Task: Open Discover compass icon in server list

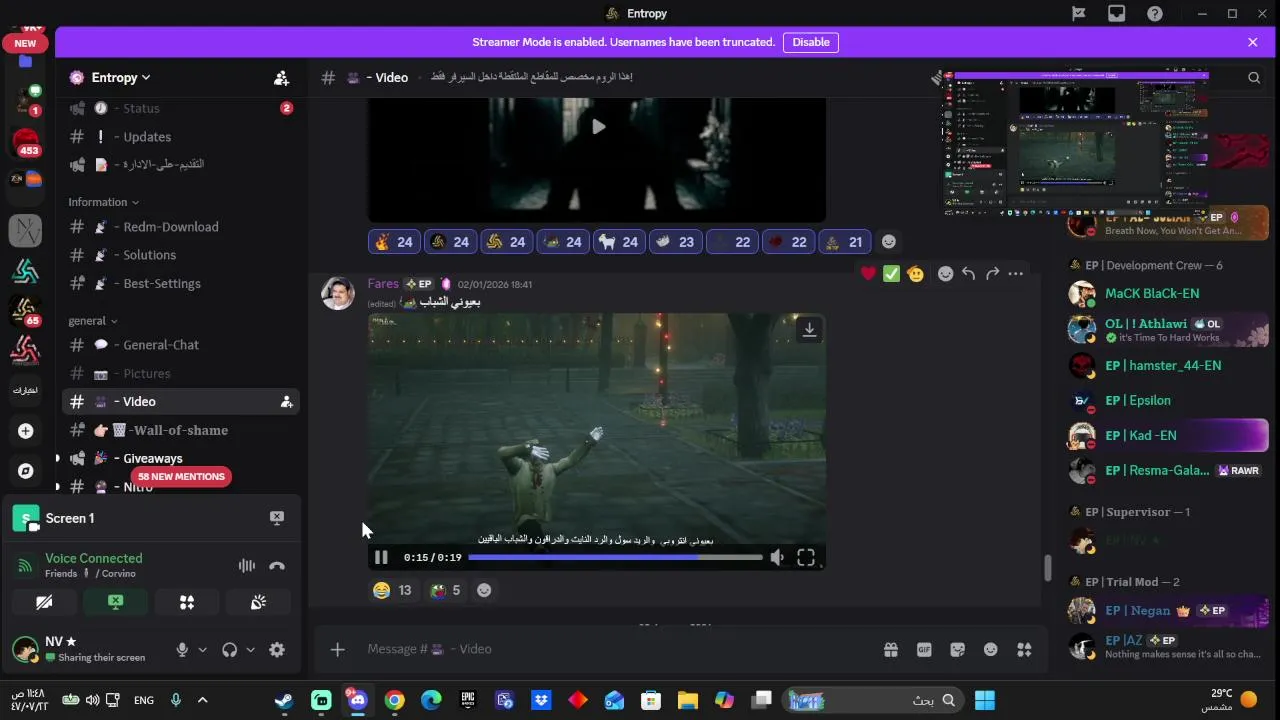Action: pos(26,471)
